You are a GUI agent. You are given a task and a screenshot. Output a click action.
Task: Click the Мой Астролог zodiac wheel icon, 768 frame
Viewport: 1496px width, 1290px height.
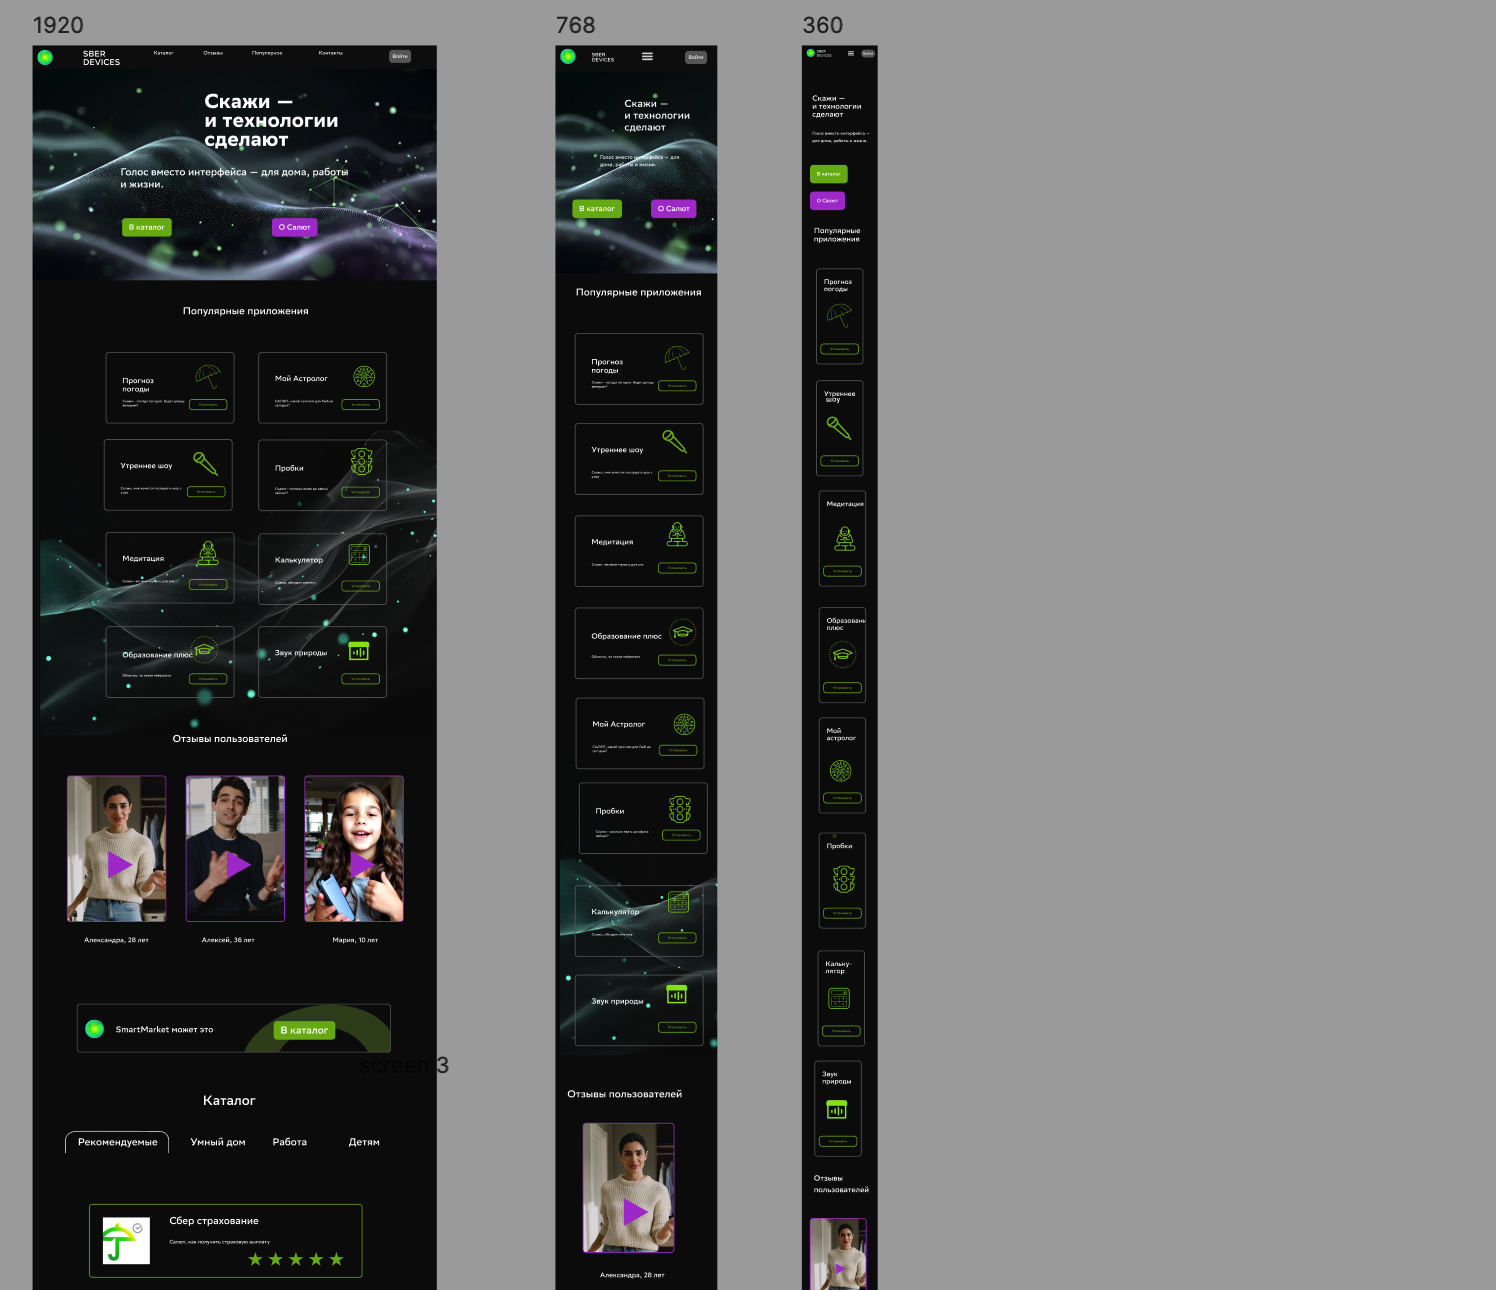tap(684, 724)
